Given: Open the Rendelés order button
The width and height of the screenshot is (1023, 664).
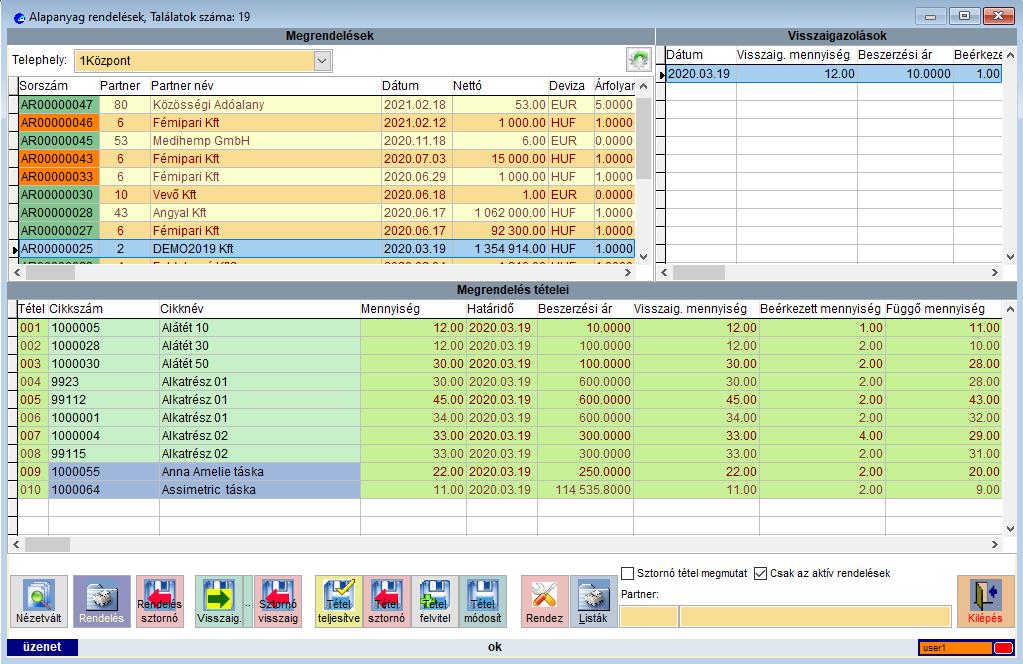Looking at the screenshot, I should tap(102, 601).
